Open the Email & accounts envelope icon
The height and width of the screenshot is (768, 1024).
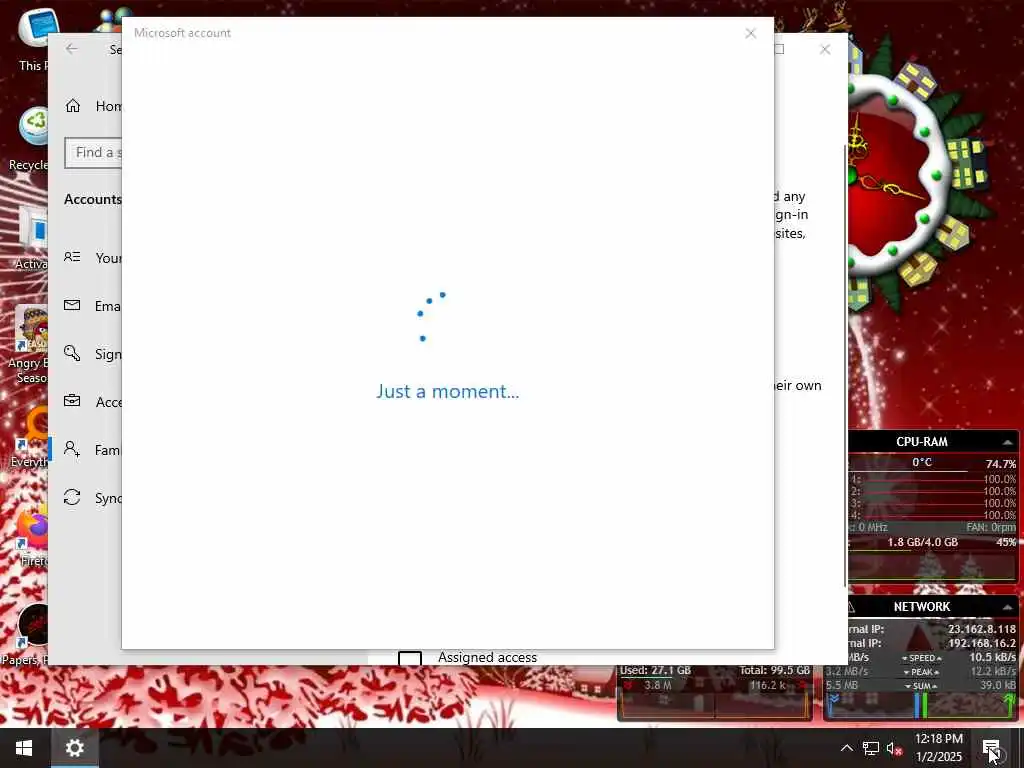[x=72, y=305]
